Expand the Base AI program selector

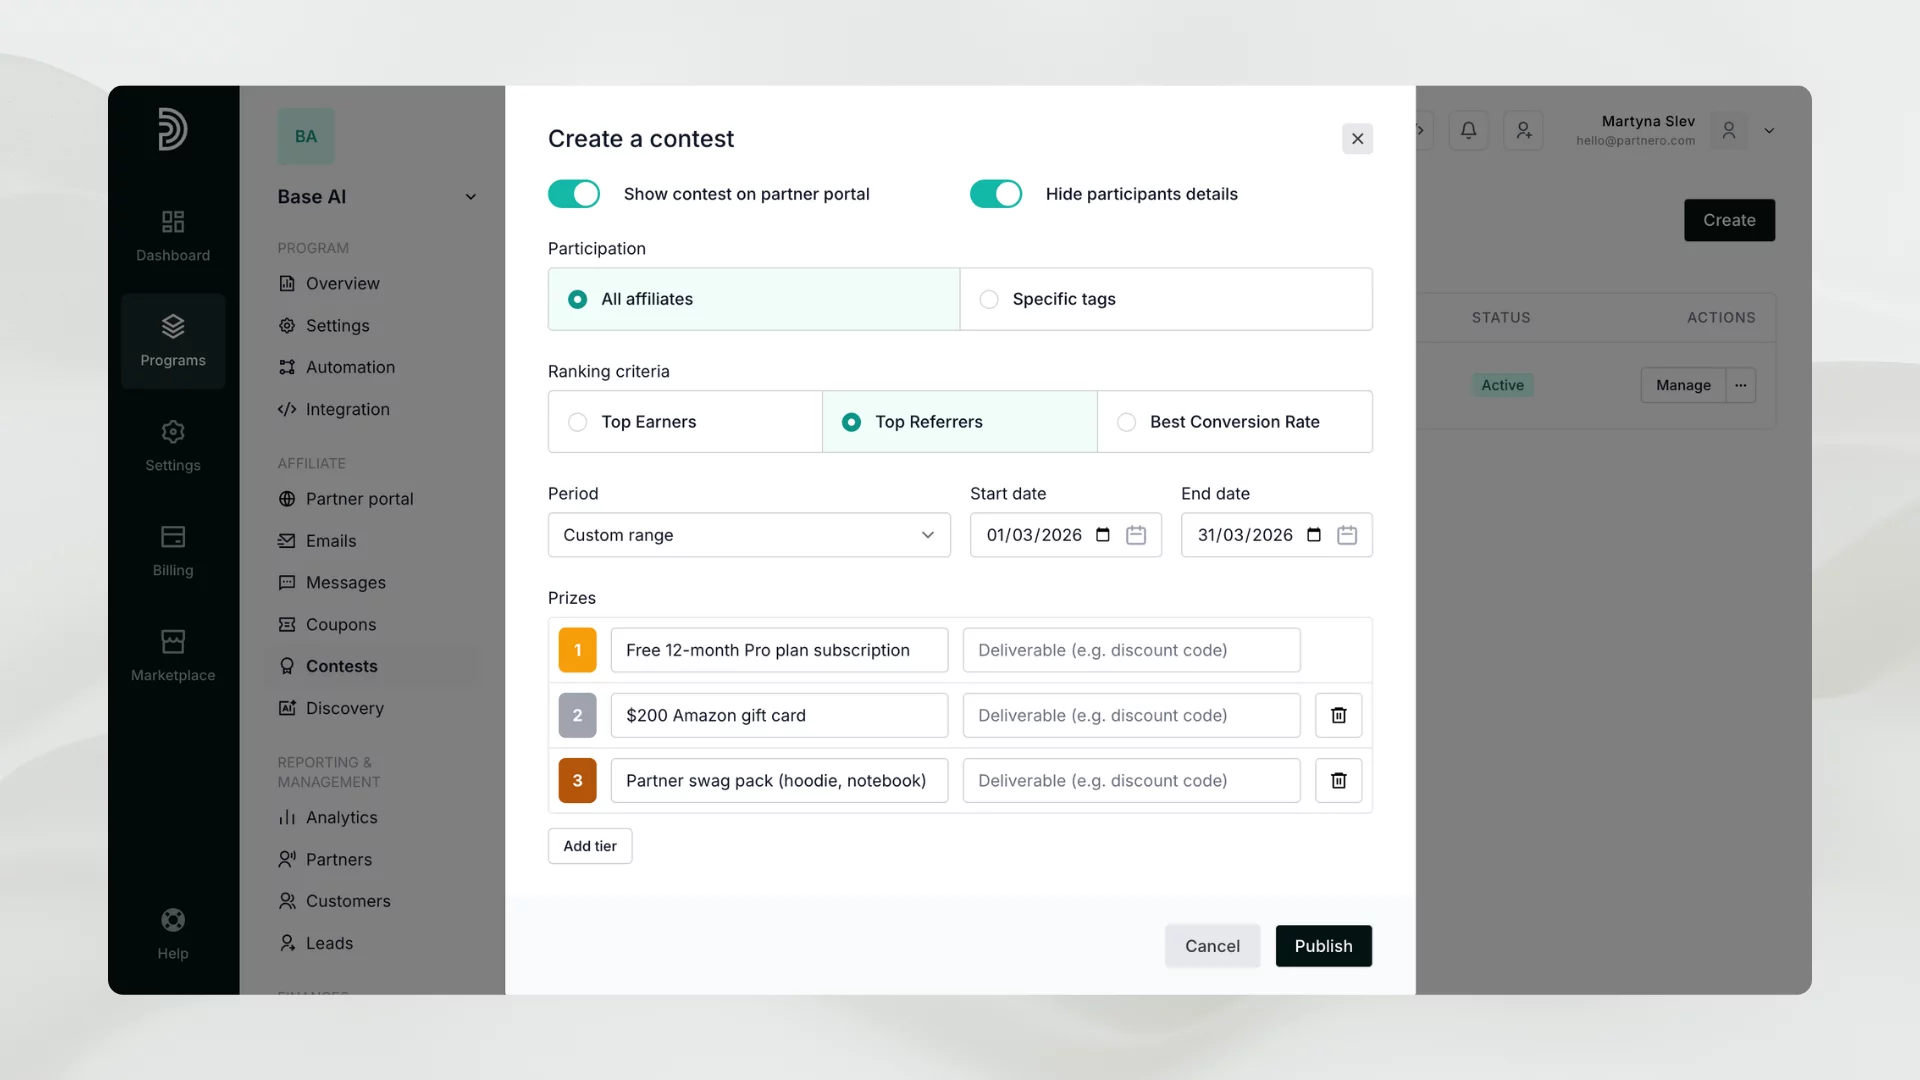point(471,197)
